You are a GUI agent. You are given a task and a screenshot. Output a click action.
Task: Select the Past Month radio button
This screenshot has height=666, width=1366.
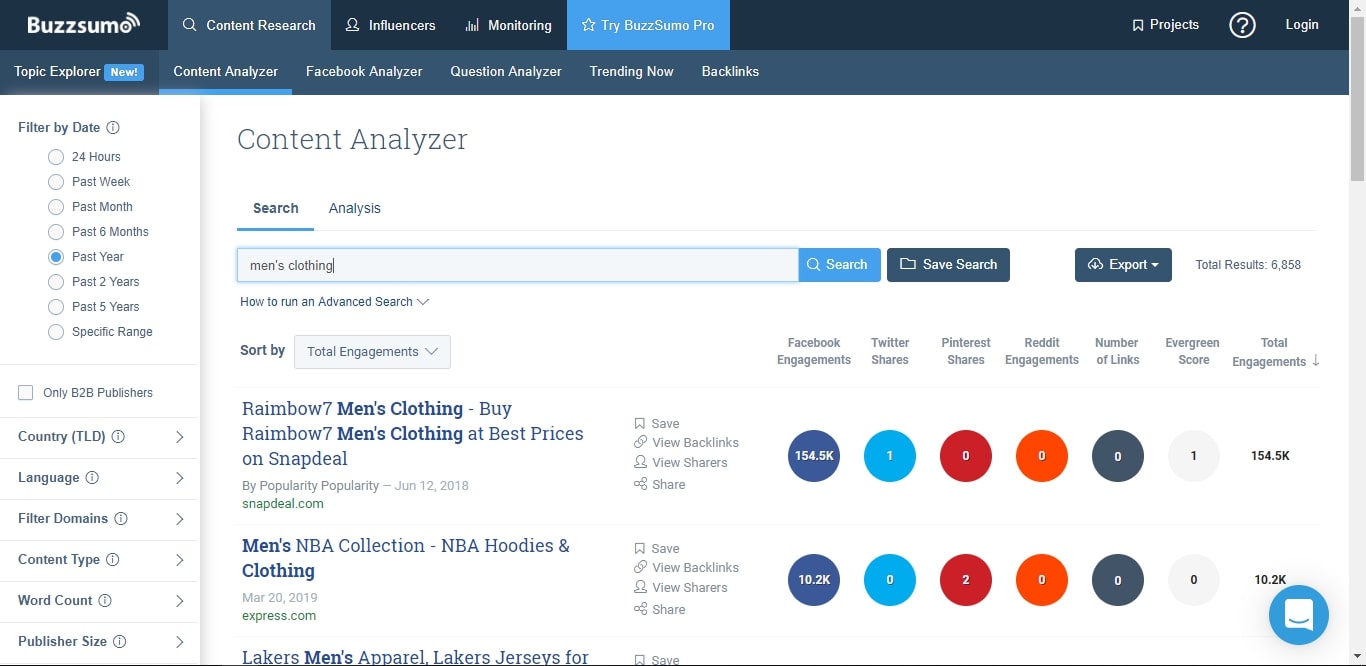(x=56, y=207)
